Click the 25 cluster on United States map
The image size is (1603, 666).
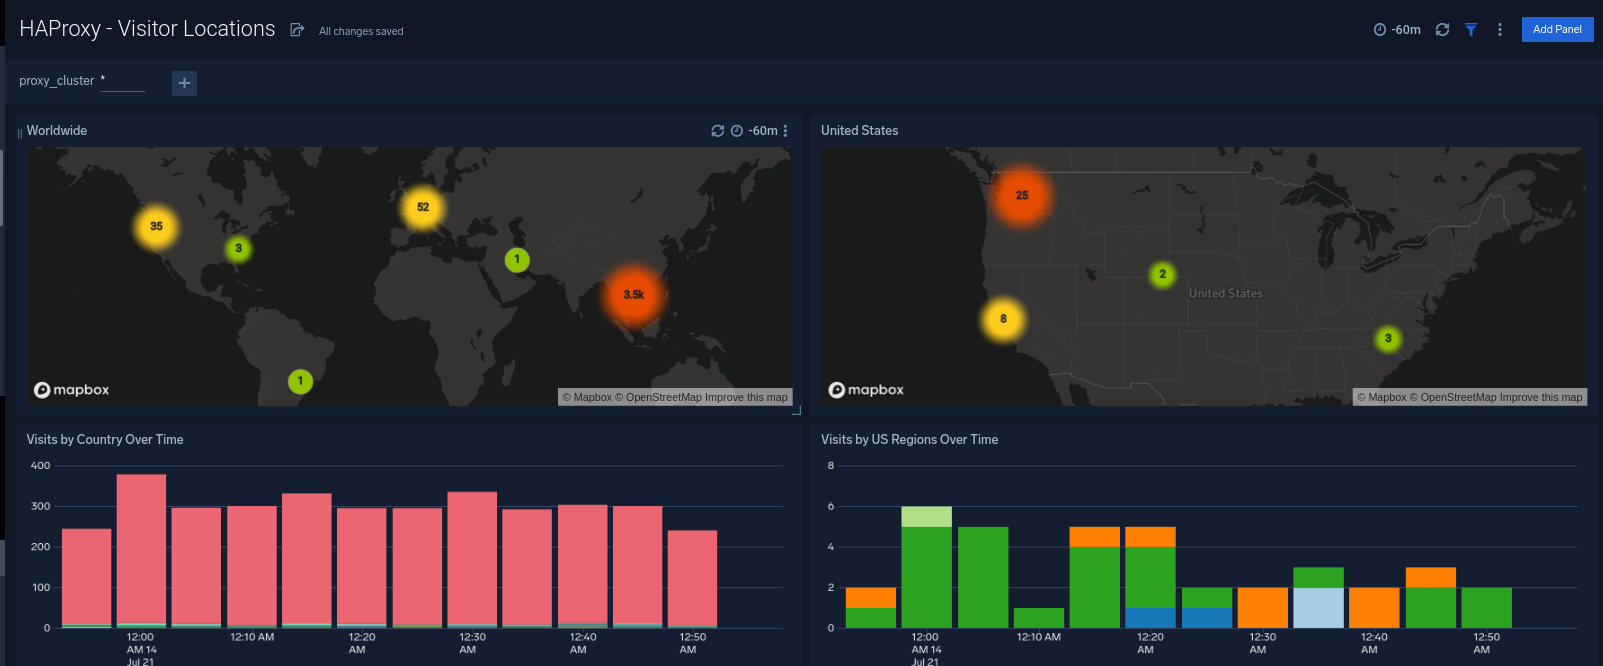pyautogui.click(x=1021, y=196)
